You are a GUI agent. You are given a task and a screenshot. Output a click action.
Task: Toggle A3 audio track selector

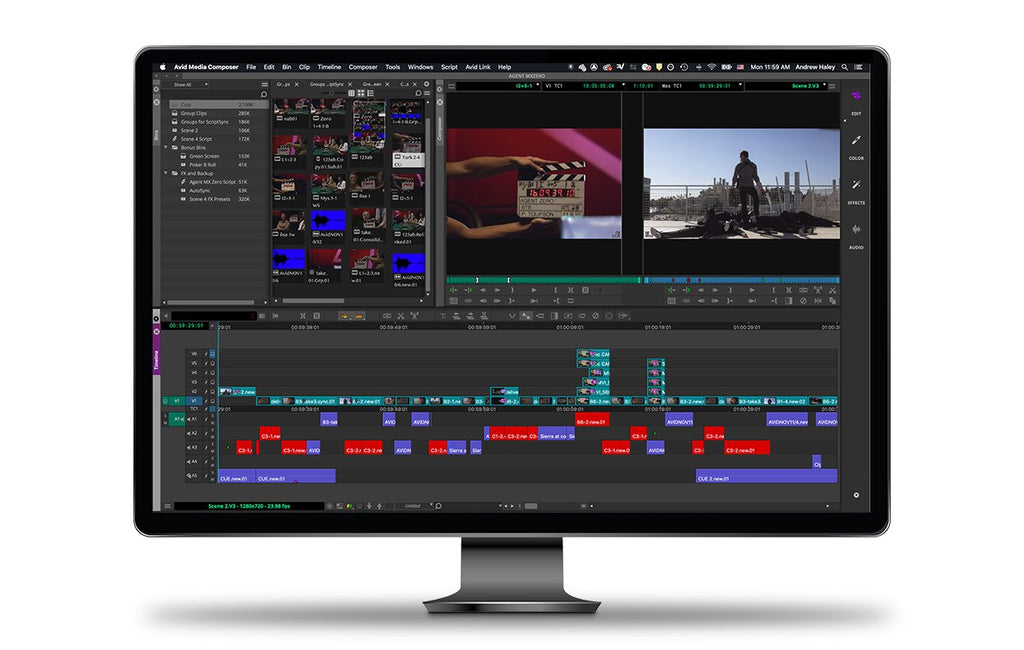pos(193,447)
